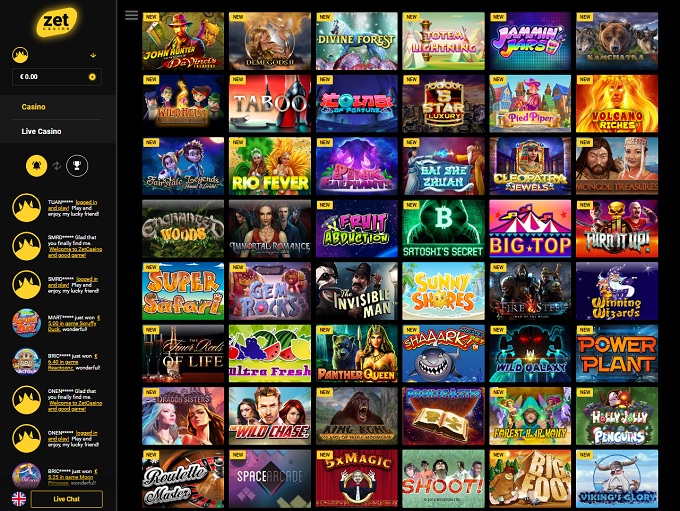Click the 'logged in and play' link from TUAN

tap(73, 205)
